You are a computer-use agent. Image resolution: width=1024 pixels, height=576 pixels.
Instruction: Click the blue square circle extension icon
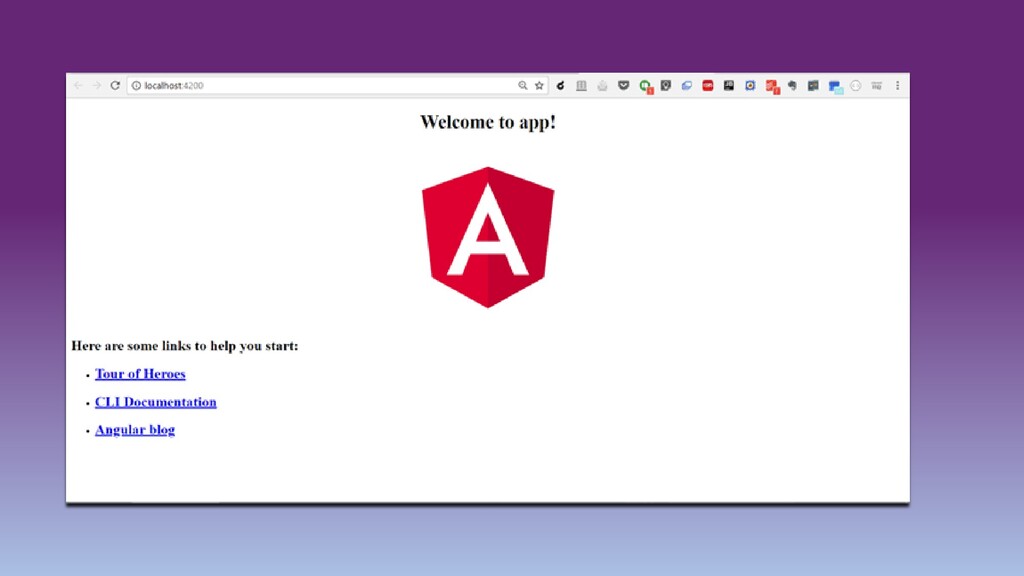coord(750,86)
